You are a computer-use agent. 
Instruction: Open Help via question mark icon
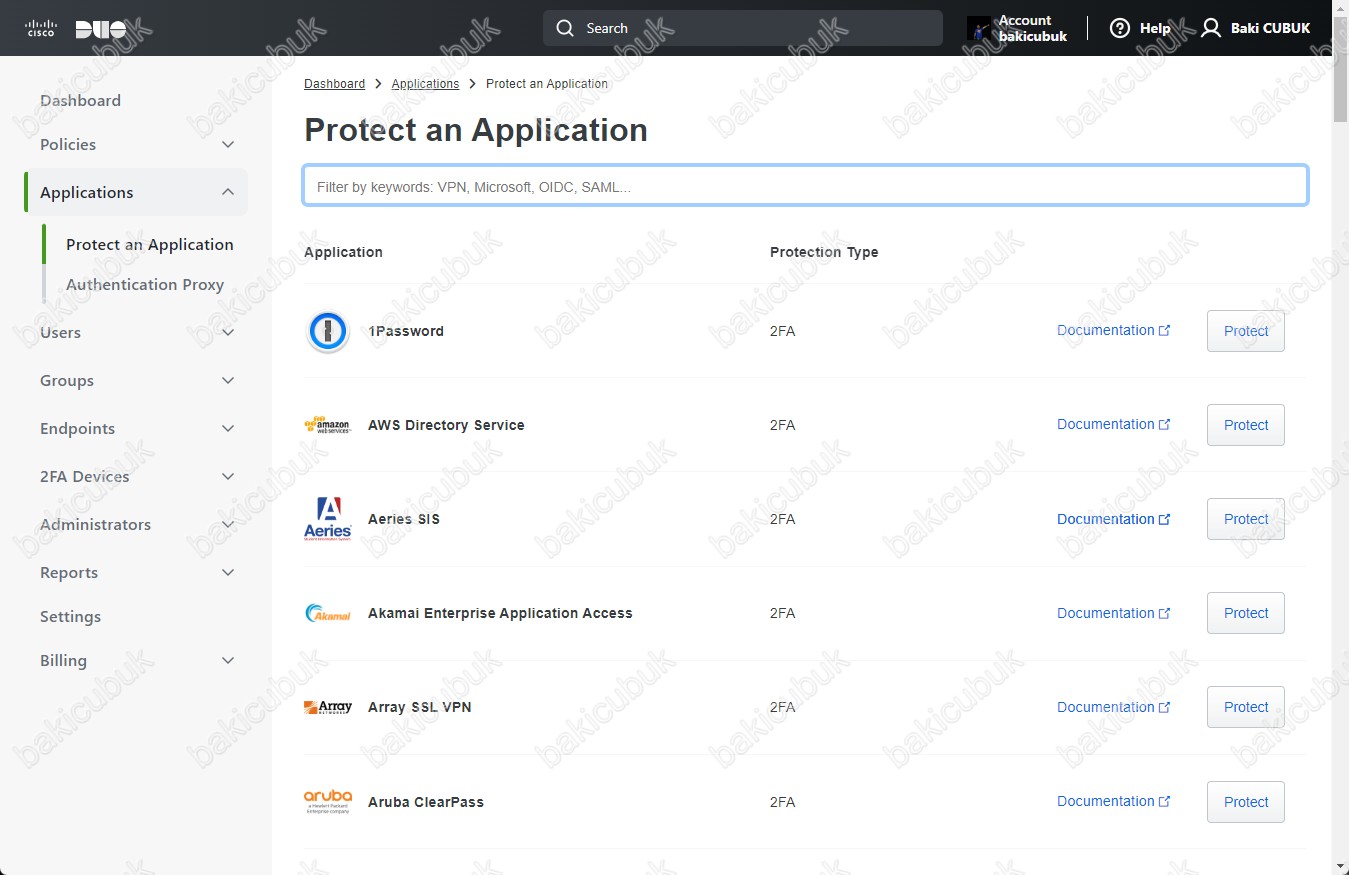click(x=1120, y=28)
